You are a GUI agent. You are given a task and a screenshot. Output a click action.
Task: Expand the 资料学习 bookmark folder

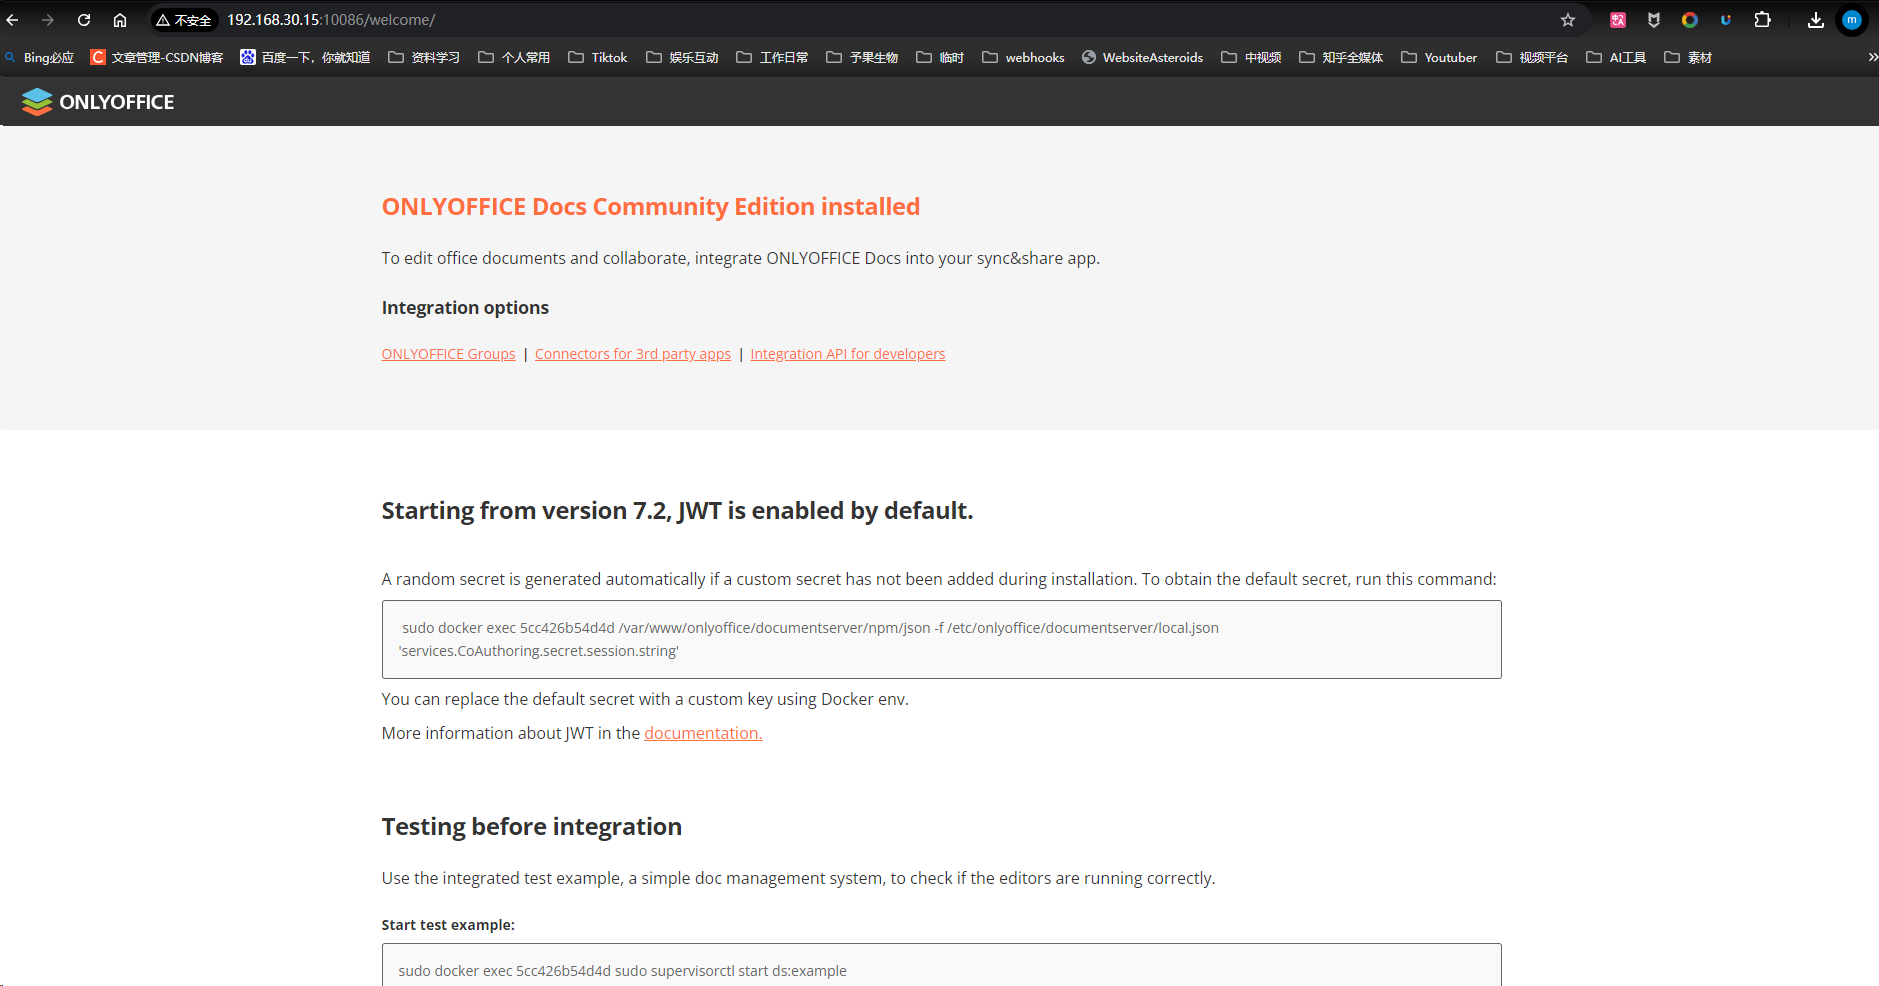[424, 58]
